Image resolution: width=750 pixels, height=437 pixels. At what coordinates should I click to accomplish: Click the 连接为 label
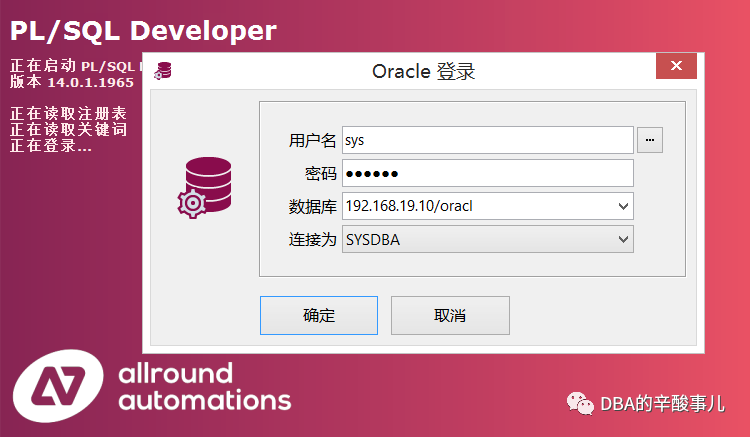(313, 240)
